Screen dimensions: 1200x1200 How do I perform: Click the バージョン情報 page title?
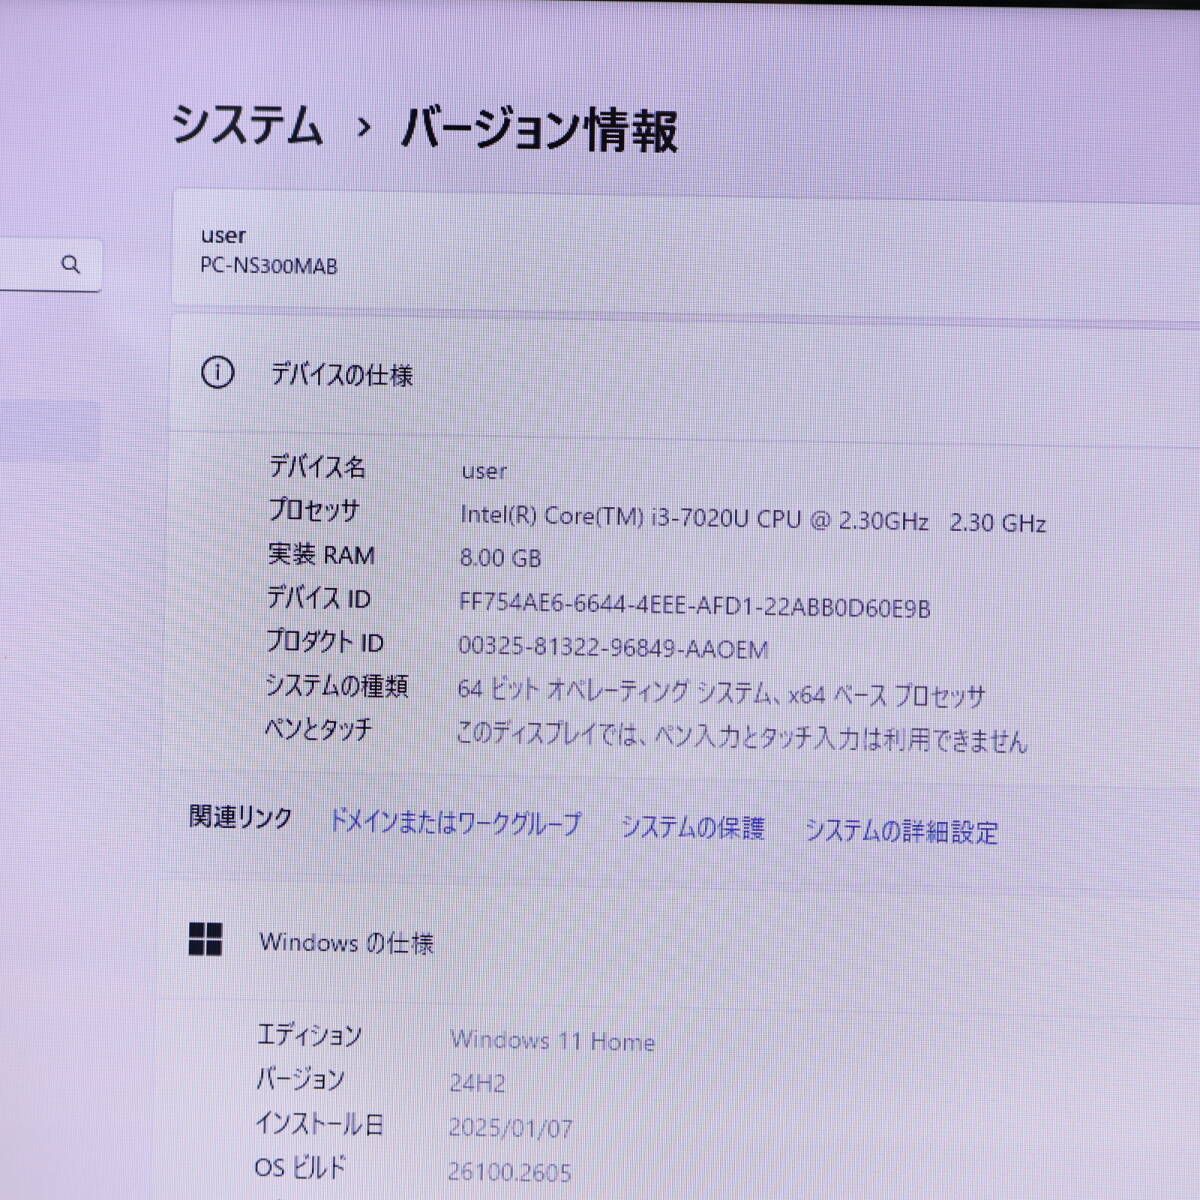(540, 131)
